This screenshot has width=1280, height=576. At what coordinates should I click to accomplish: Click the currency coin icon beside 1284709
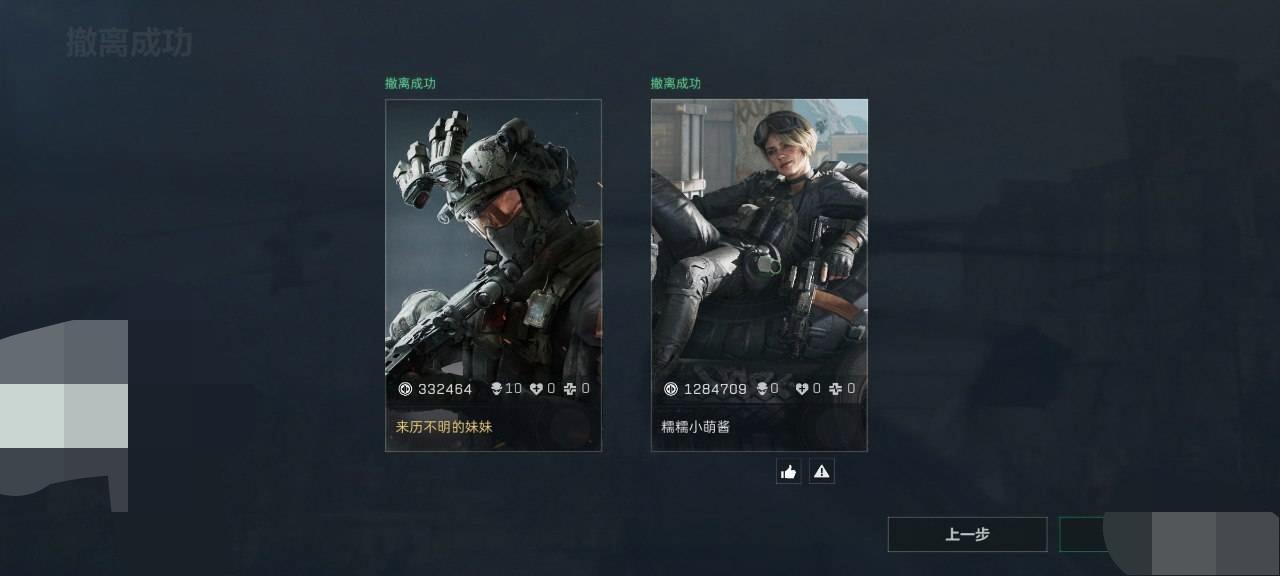tap(671, 389)
